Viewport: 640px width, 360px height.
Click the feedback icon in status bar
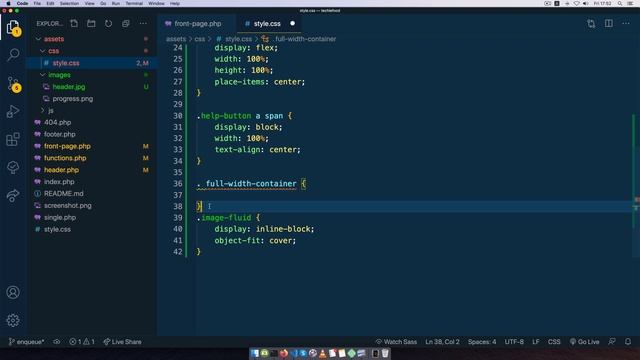611,342
